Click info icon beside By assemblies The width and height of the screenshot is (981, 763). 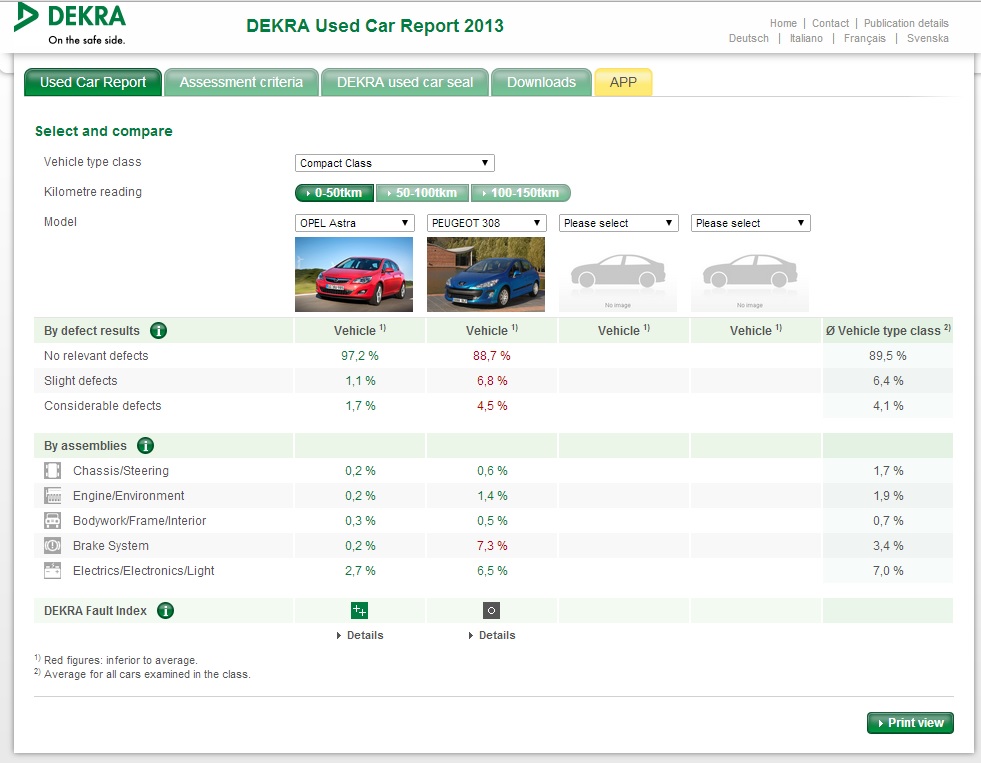tap(145, 446)
